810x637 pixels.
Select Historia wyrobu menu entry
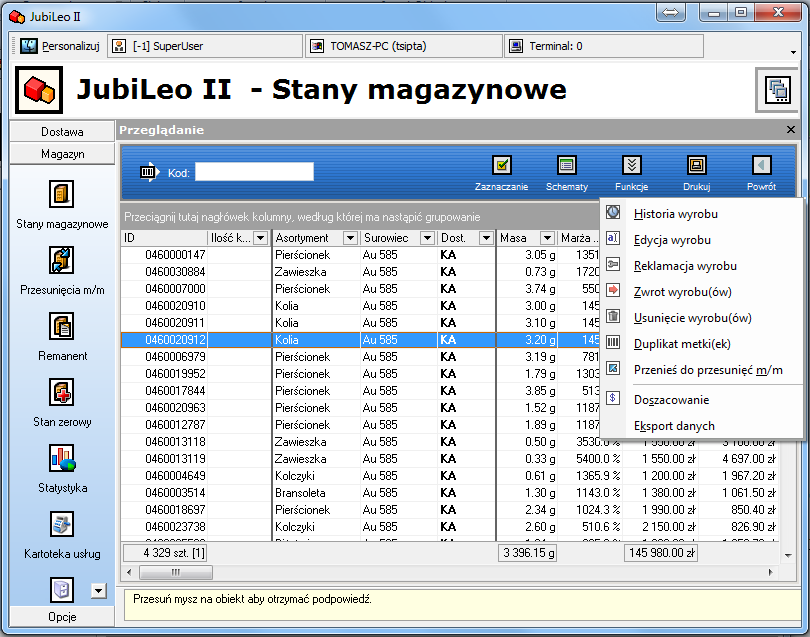pyautogui.click(x=702, y=214)
